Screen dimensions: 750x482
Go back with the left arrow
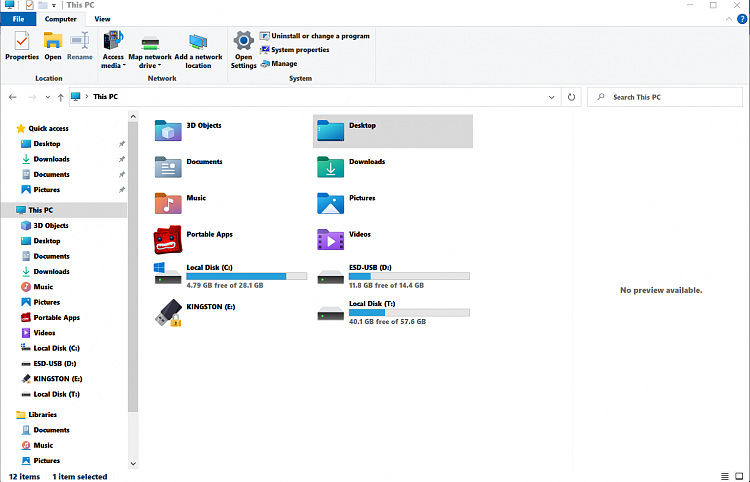[13, 97]
